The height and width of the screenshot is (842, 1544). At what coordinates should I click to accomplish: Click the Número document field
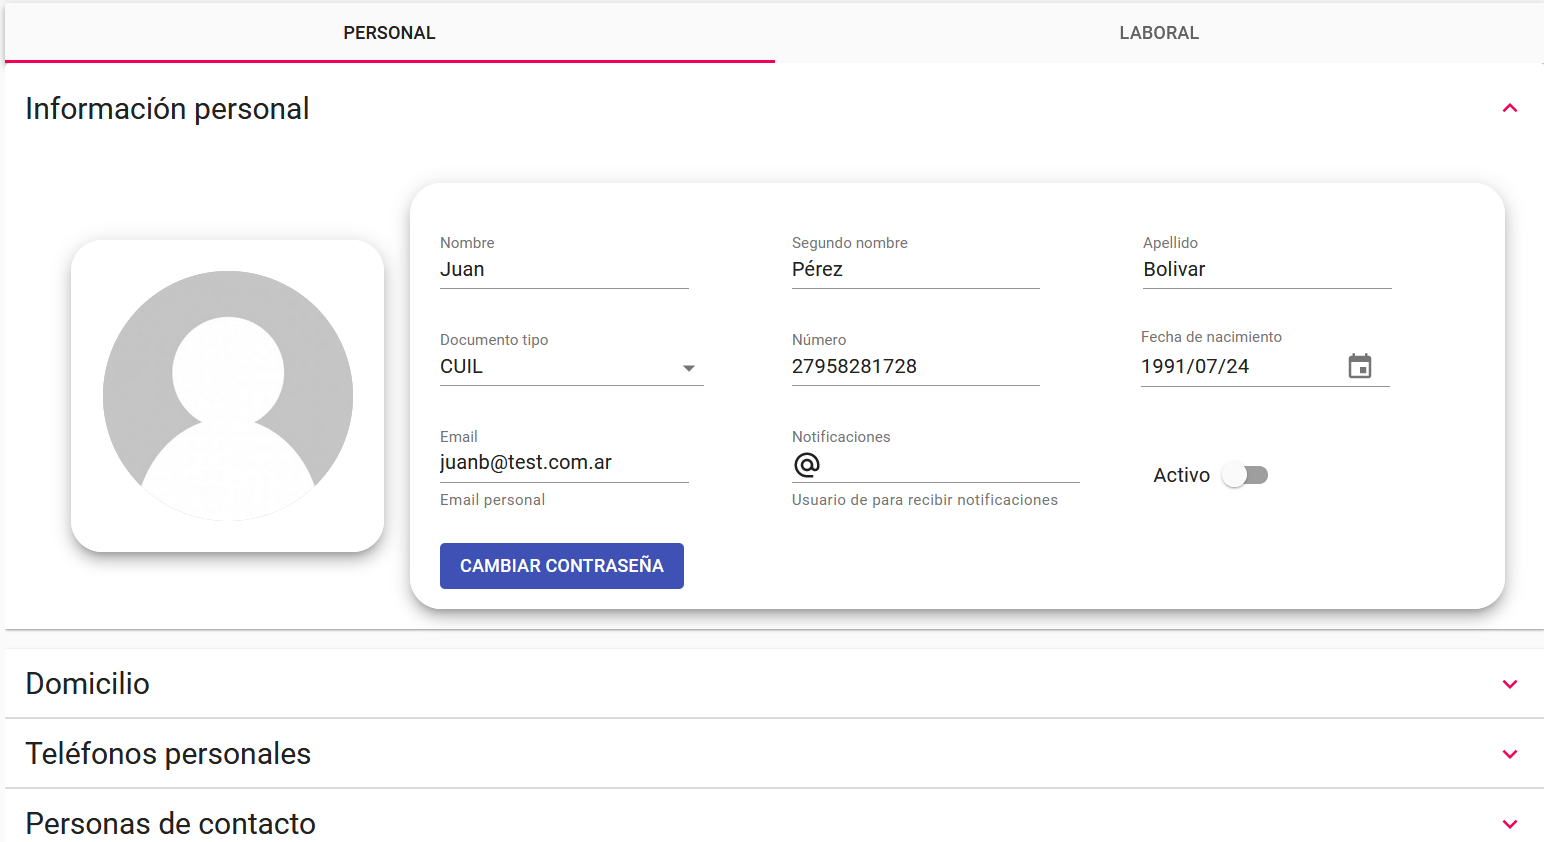(915, 367)
